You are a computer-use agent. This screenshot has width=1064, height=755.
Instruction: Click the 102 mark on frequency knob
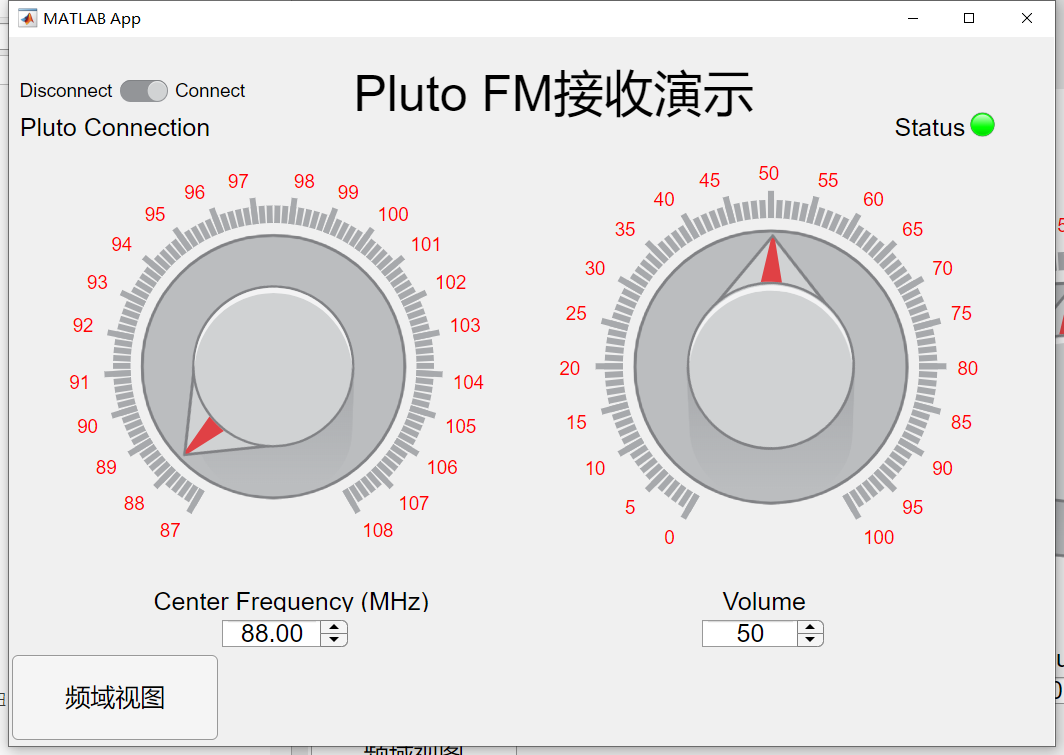click(451, 282)
